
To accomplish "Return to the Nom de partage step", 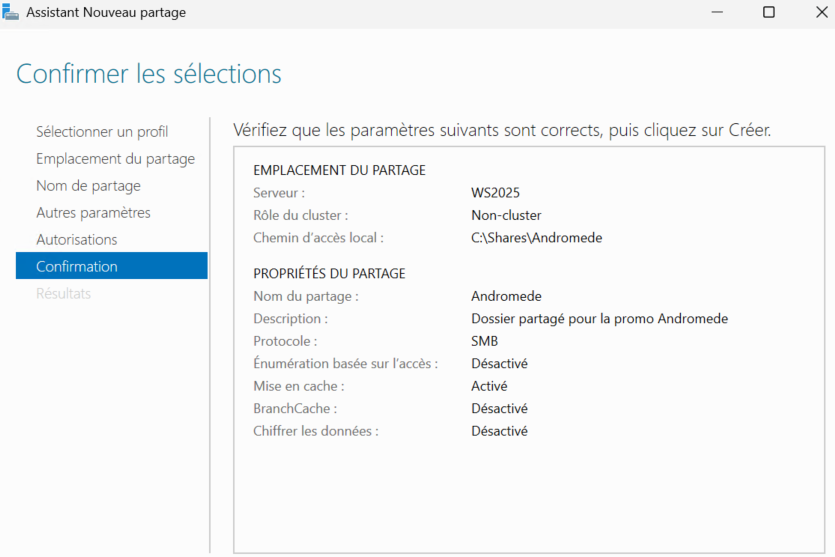I will [88, 185].
